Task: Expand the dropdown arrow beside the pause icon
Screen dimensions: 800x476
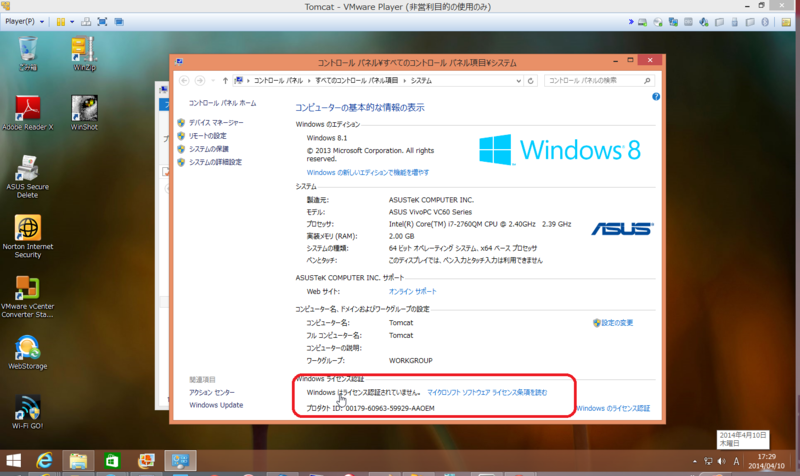Action: coord(72,22)
